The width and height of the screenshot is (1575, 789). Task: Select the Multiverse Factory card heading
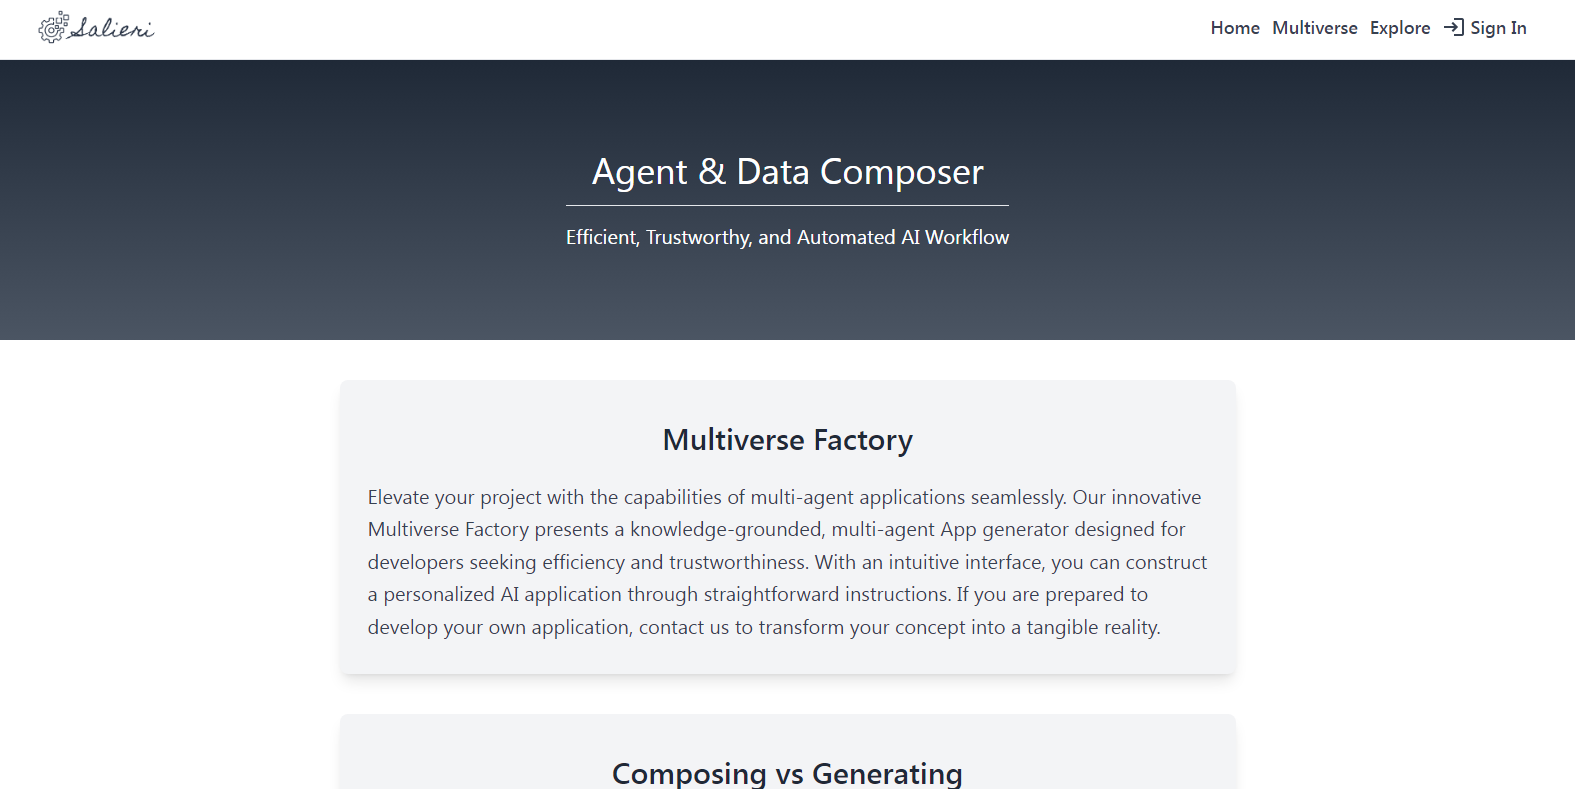787,440
